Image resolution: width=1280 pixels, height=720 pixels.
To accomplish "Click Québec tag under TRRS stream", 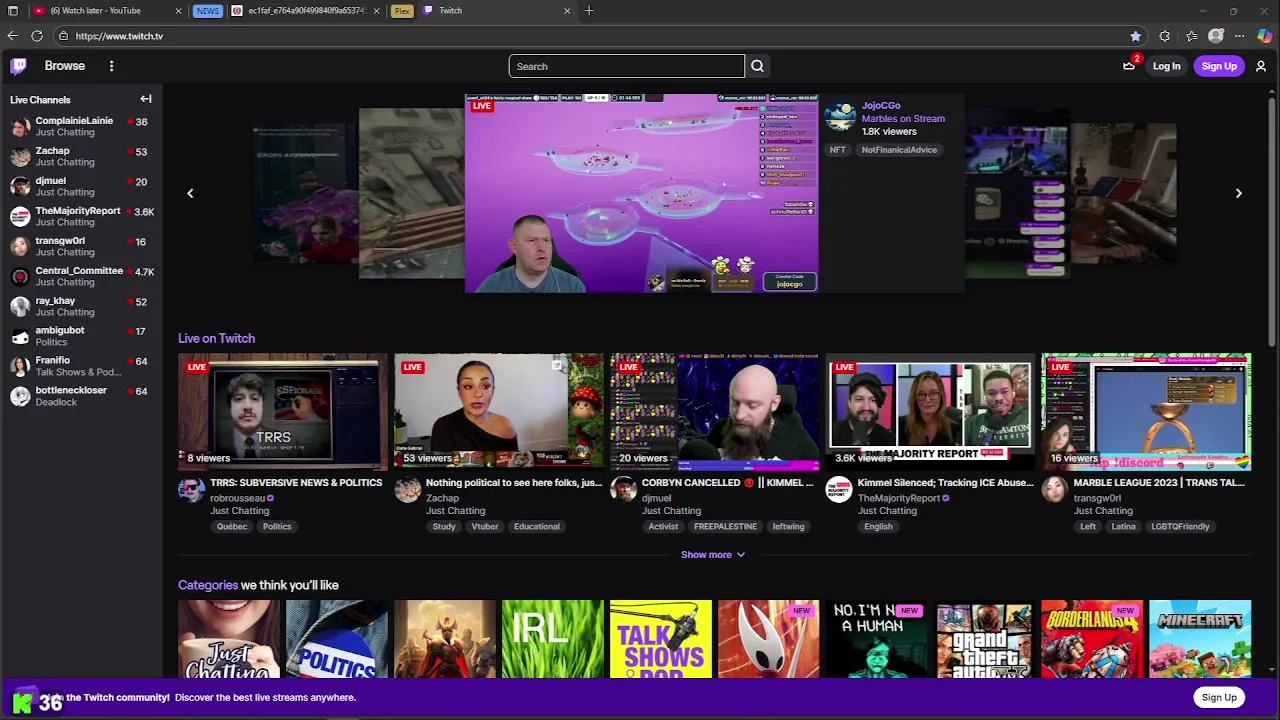I will tap(232, 527).
